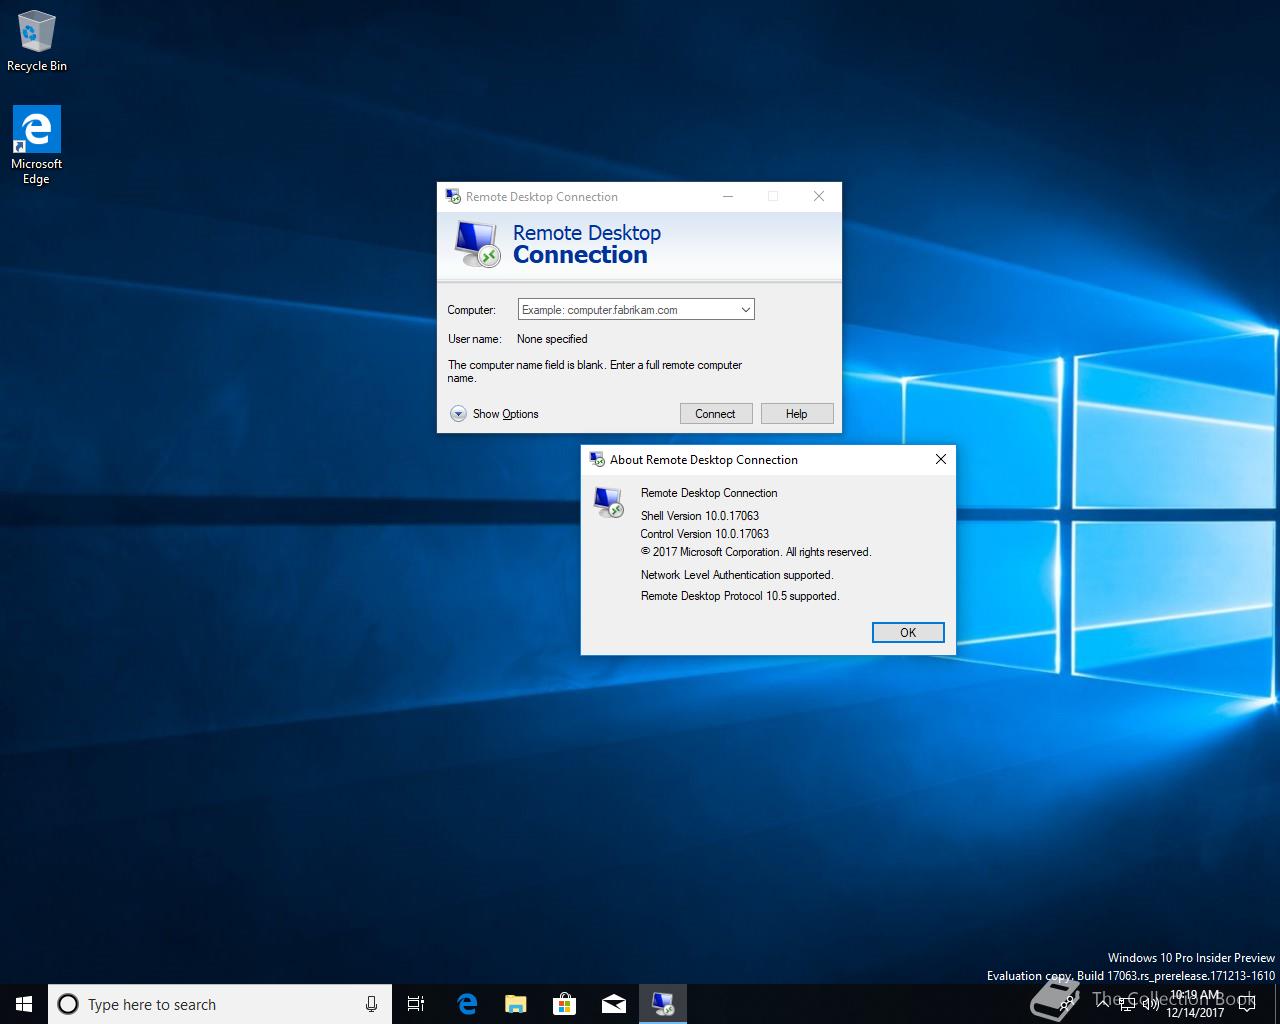Open Microsoft Store from the taskbar
This screenshot has width=1280, height=1024.
click(564, 1004)
